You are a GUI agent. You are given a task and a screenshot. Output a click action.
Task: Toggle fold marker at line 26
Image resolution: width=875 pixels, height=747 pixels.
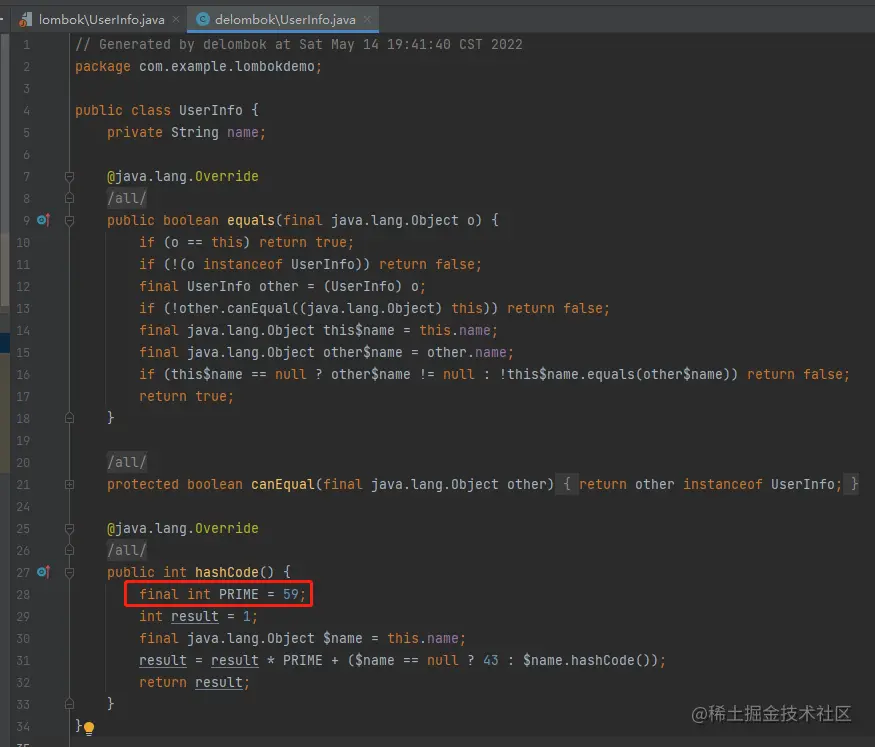[69, 550]
